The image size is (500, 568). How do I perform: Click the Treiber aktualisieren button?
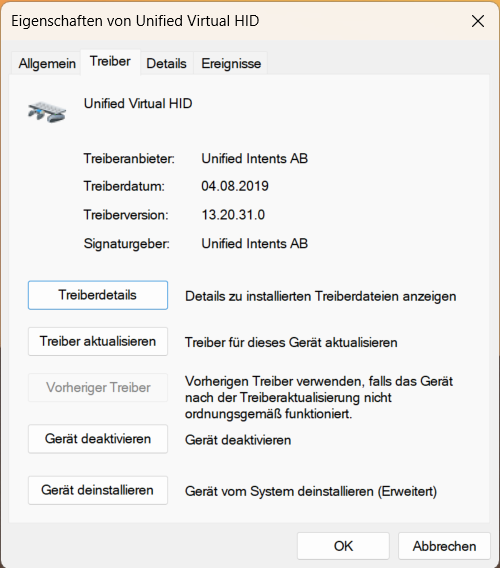98,341
